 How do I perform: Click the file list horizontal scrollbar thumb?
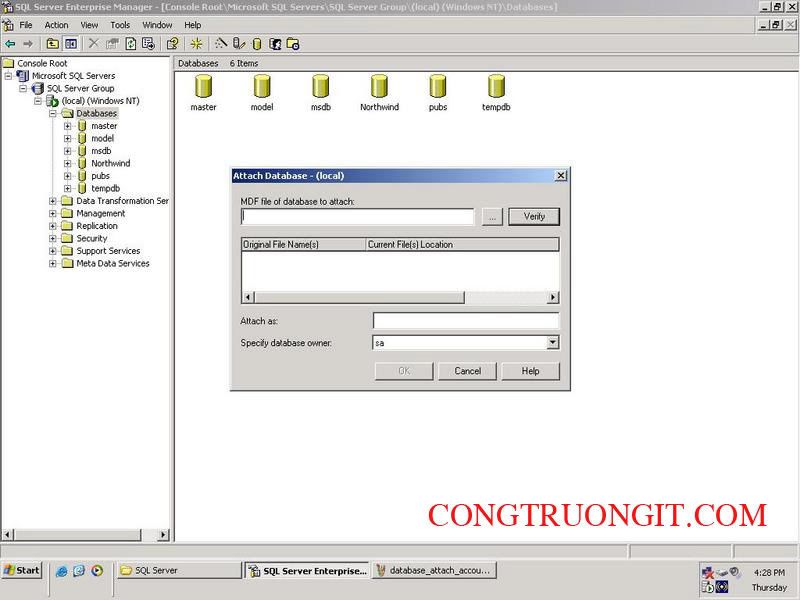click(x=359, y=297)
